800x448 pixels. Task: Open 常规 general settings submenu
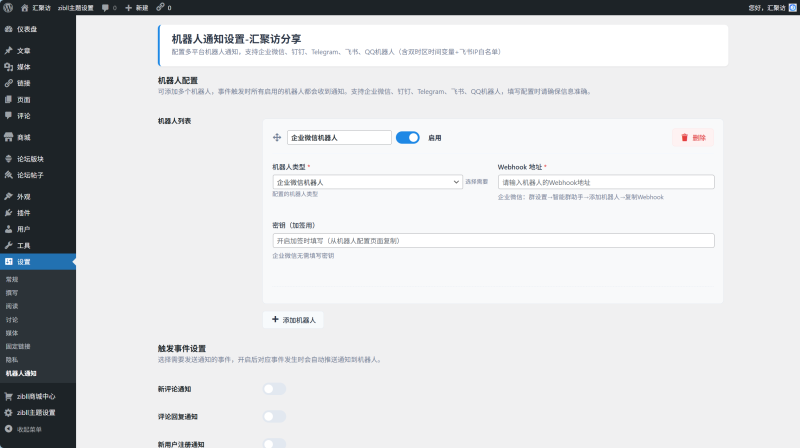(x=12, y=280)
